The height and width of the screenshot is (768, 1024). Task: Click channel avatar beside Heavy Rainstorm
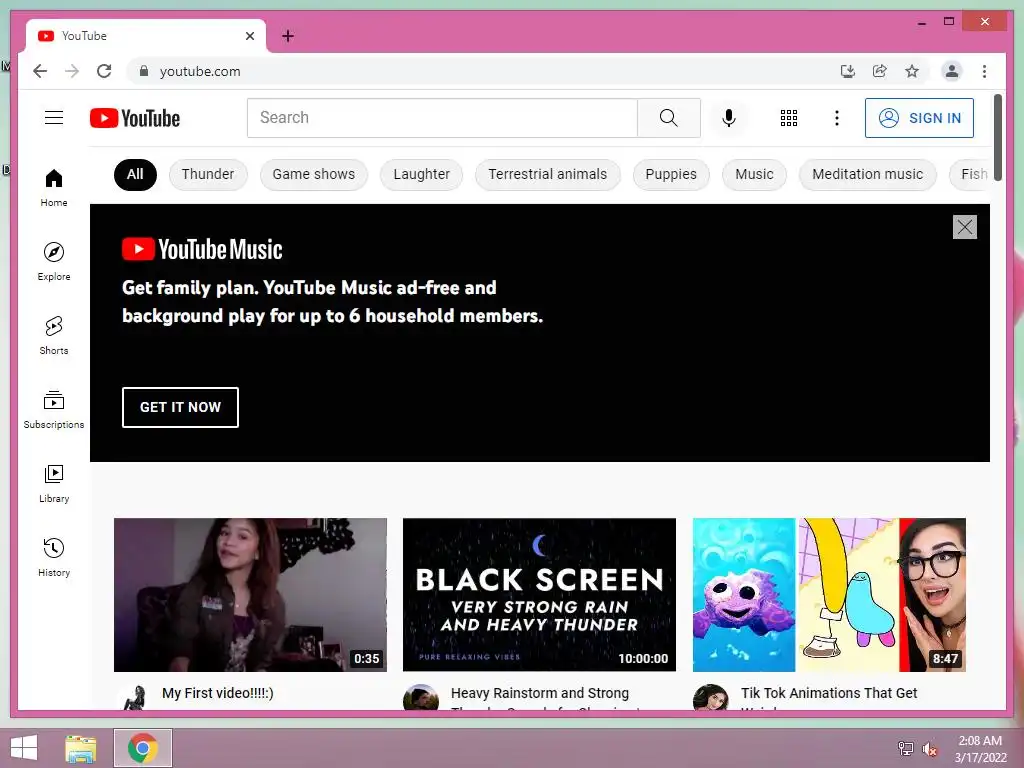[x=421, y=697]
